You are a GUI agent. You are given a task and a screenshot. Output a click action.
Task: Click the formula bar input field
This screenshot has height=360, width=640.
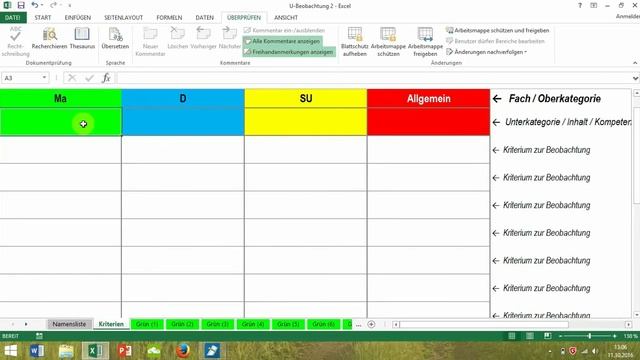coord(373,78)
